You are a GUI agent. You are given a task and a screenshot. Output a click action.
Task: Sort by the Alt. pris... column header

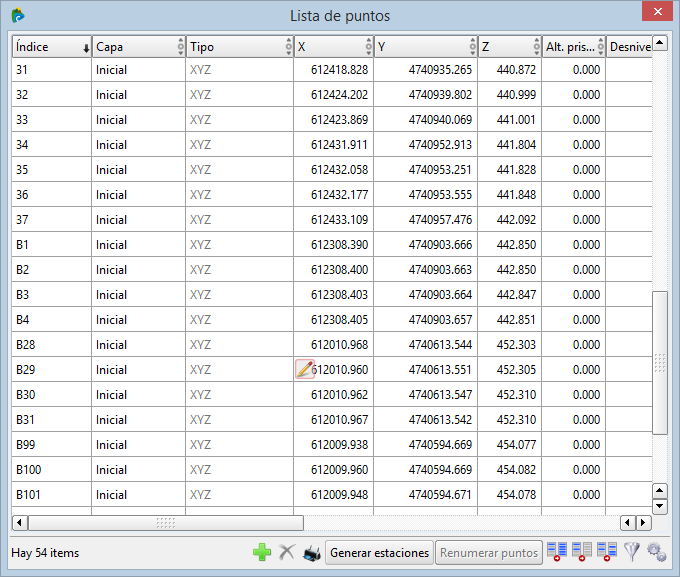[x=574, y=46]
